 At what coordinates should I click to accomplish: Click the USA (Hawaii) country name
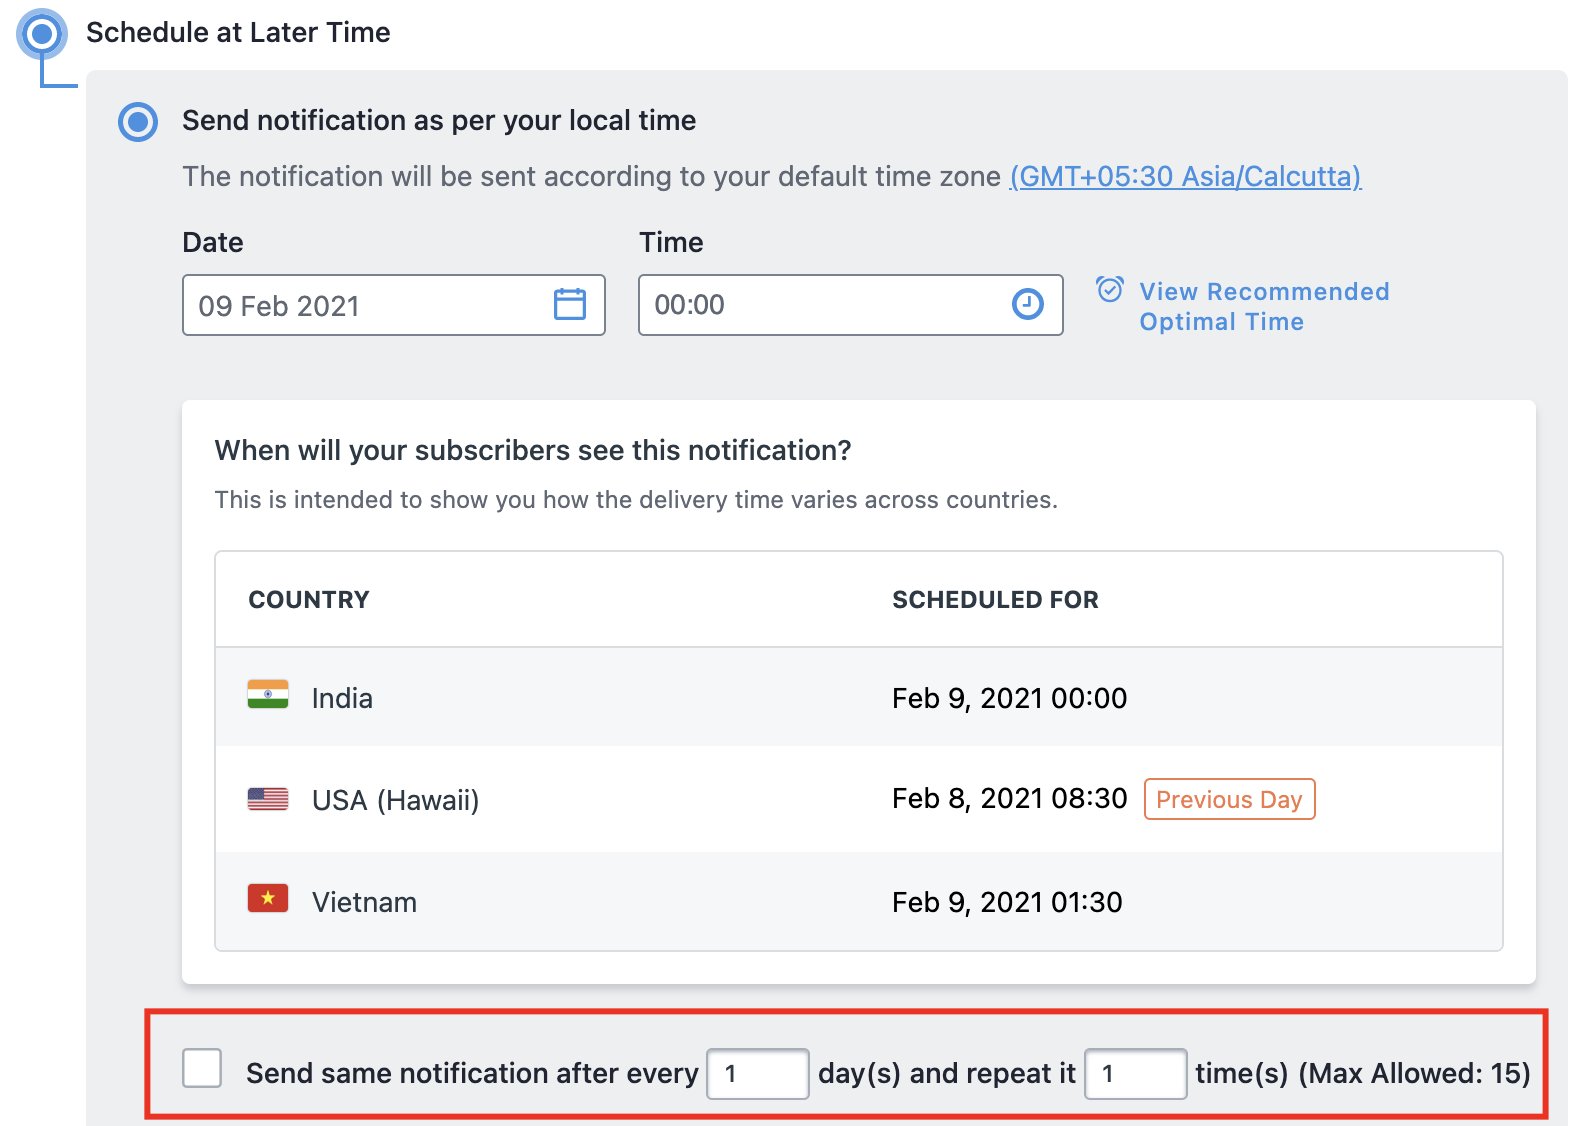tap(396, 800)
